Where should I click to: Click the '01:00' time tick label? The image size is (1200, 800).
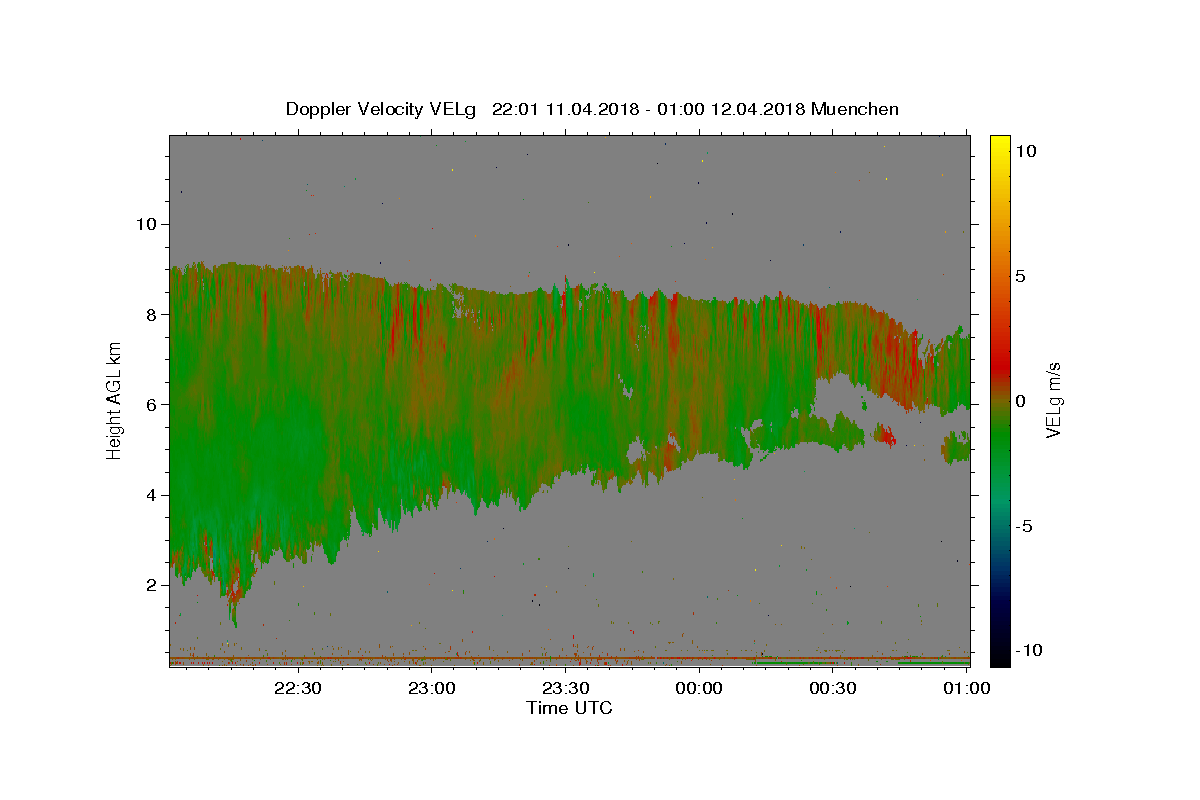click(965, 688)
